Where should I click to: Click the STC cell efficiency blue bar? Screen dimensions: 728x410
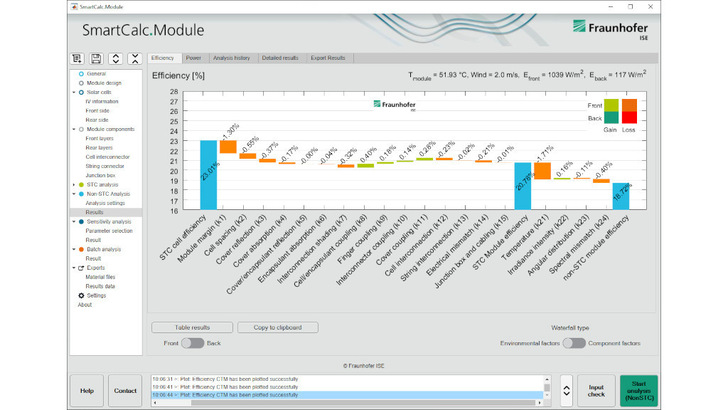[208, 175]
